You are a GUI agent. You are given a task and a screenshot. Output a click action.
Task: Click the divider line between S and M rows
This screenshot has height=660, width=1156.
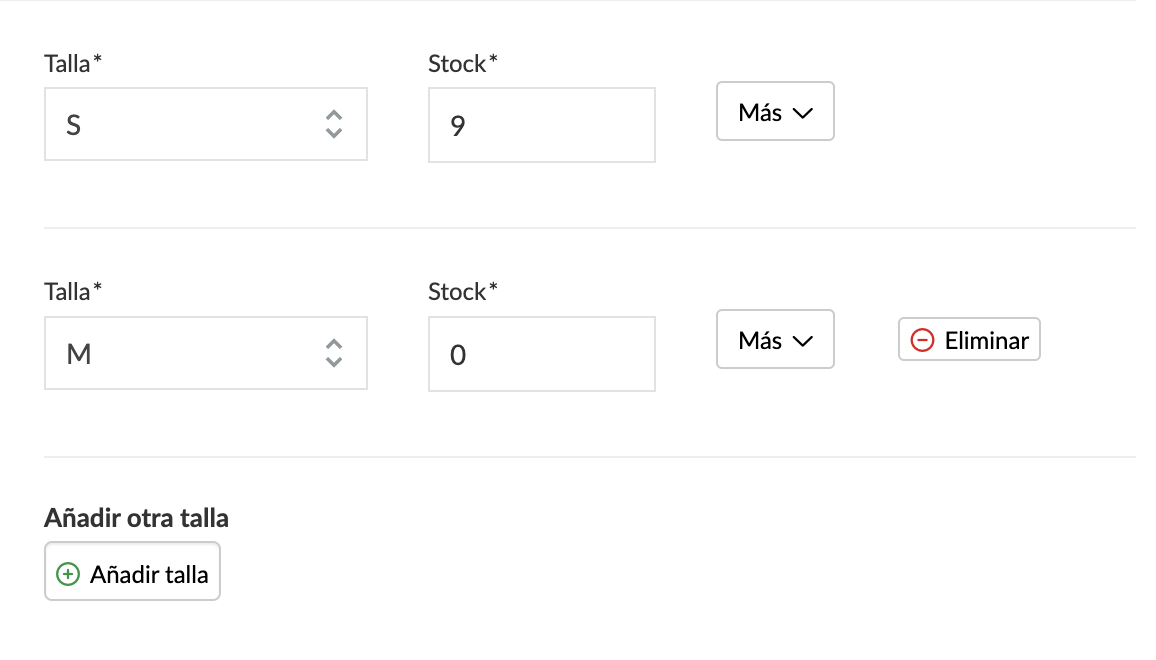tap(590, 228)
